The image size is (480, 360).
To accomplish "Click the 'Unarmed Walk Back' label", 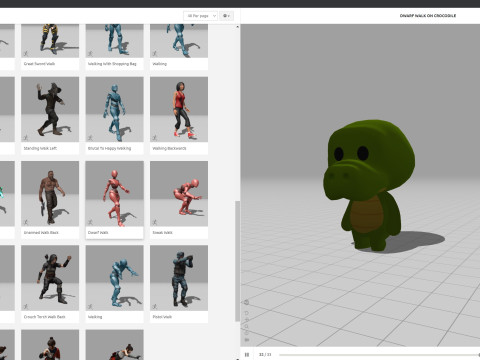I will click(41, 233).
